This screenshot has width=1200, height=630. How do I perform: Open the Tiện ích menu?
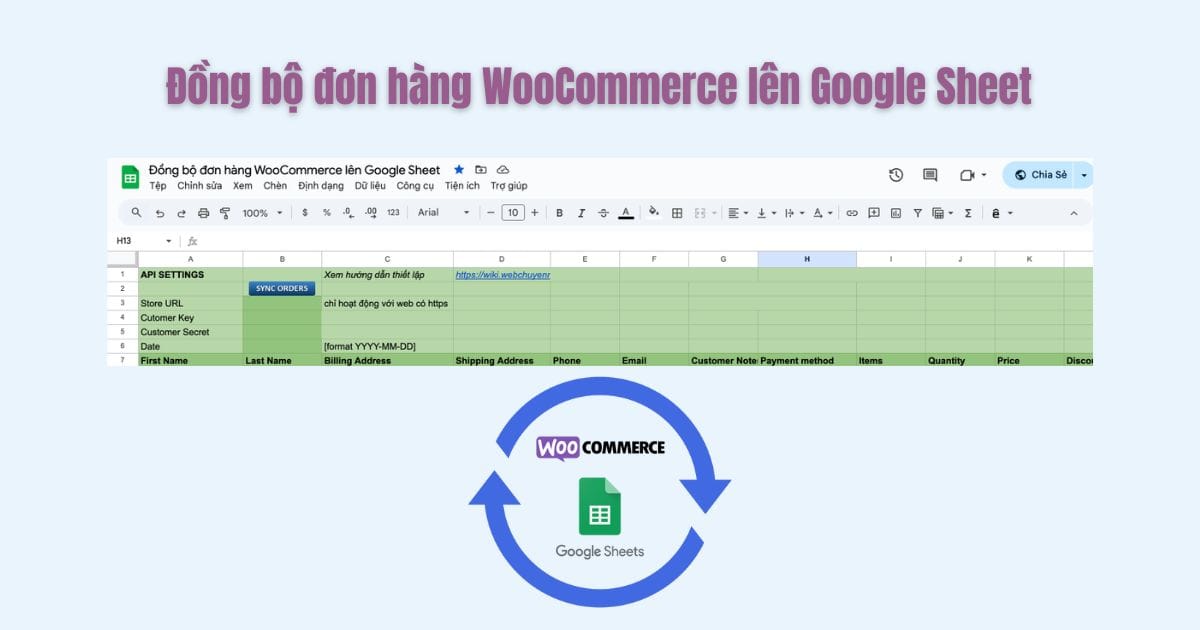click(461, 186)
